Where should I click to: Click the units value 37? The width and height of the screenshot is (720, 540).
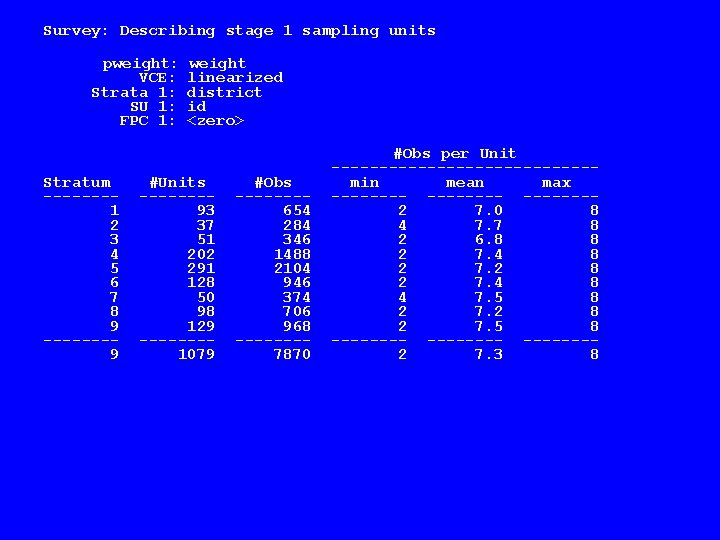pos(205,225)
